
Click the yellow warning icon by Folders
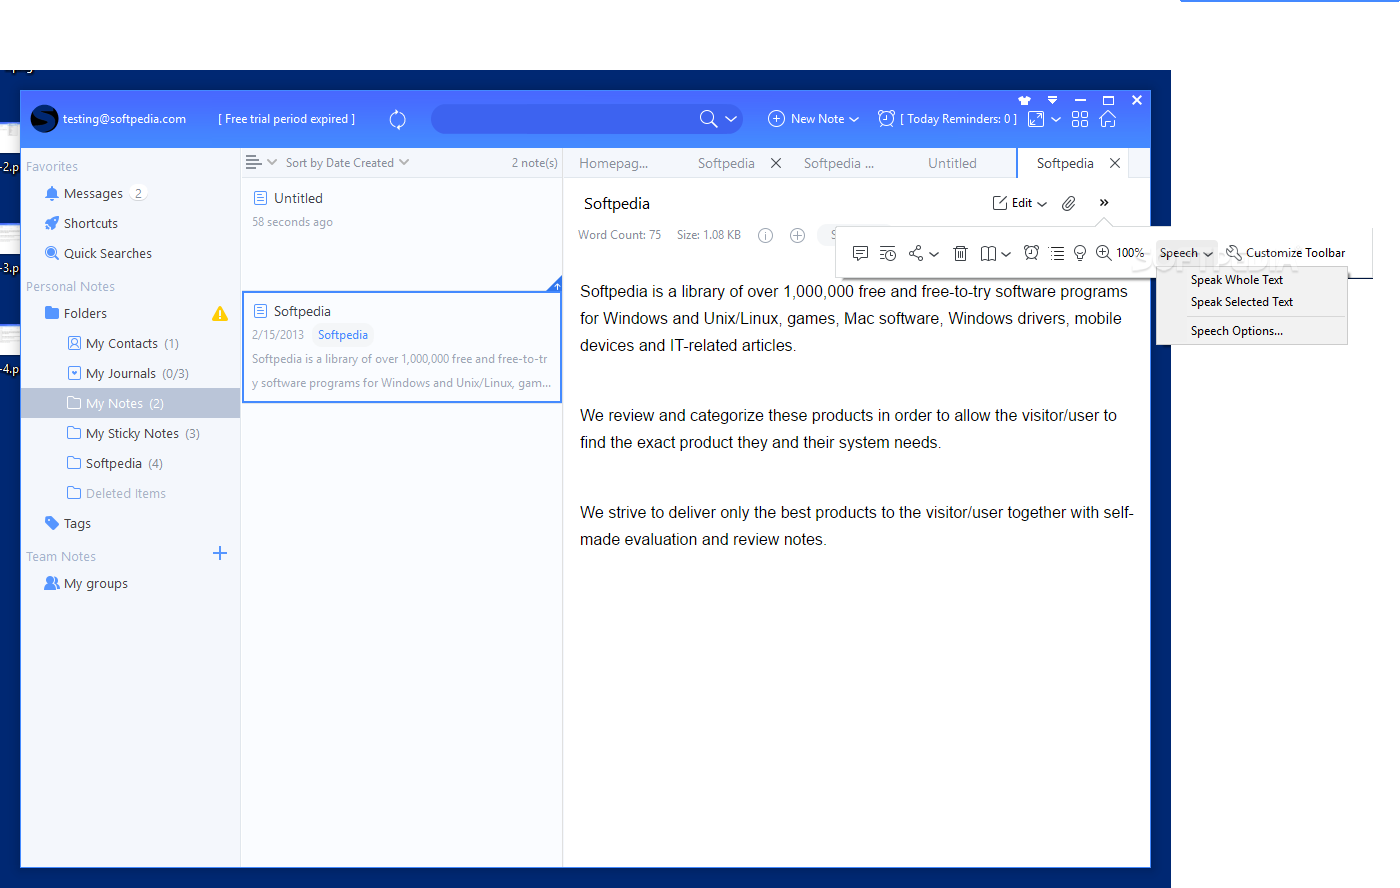point(220,314)
